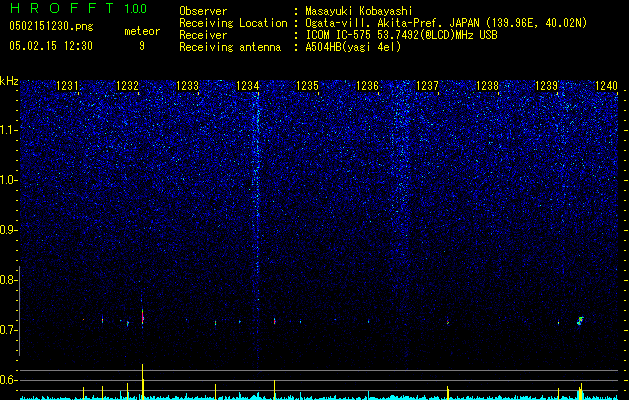Click the 0.7 kHz axis label

pos(8,330)
